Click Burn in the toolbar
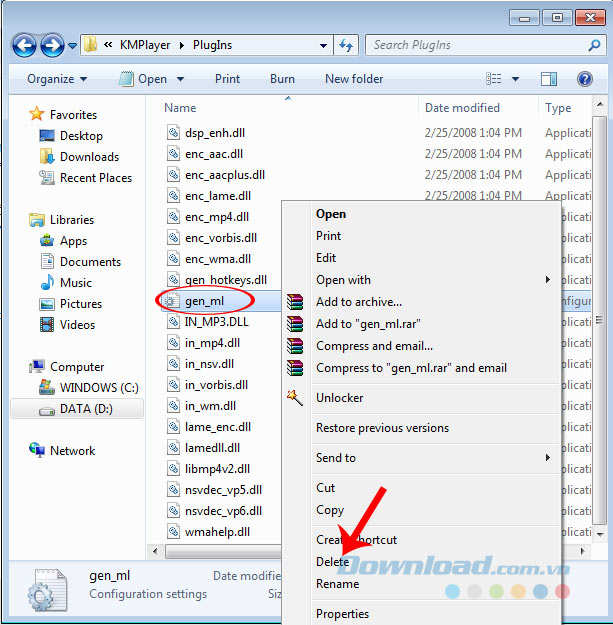 click(x=282, y=79)
